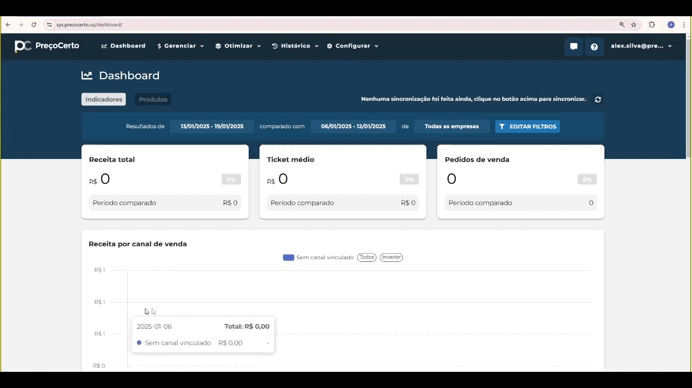Open the browser profile avatar

671,25
